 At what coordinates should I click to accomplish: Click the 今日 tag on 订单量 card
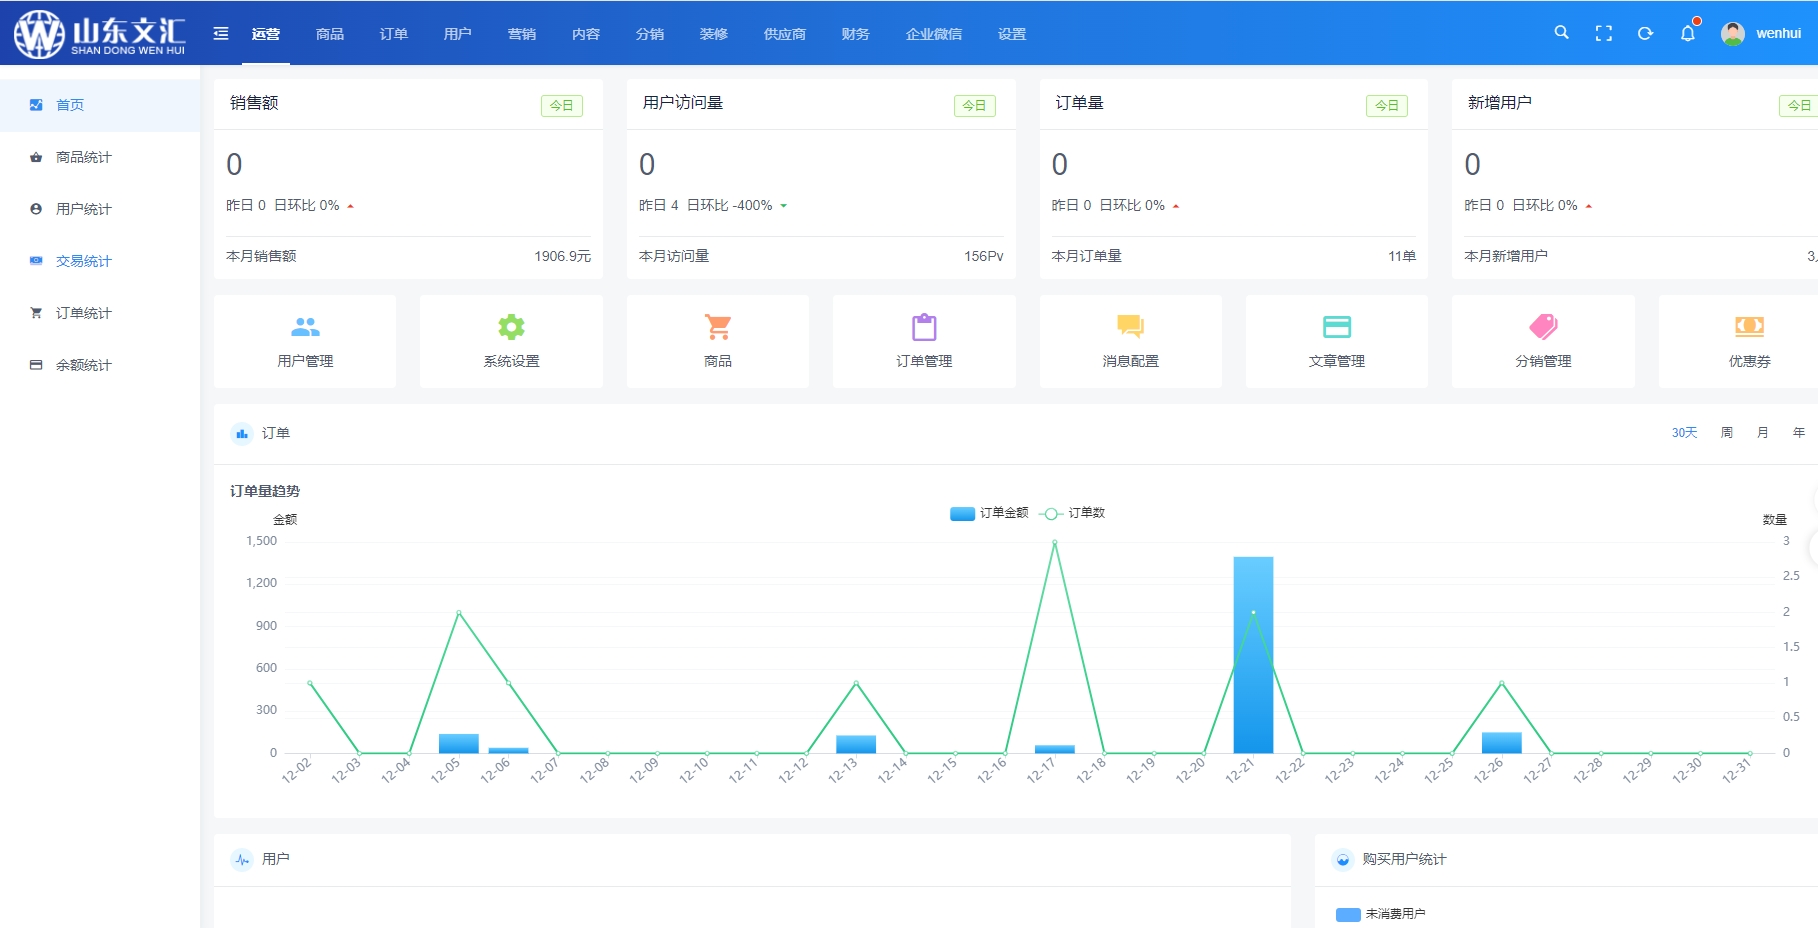[x=1387, y=105]
